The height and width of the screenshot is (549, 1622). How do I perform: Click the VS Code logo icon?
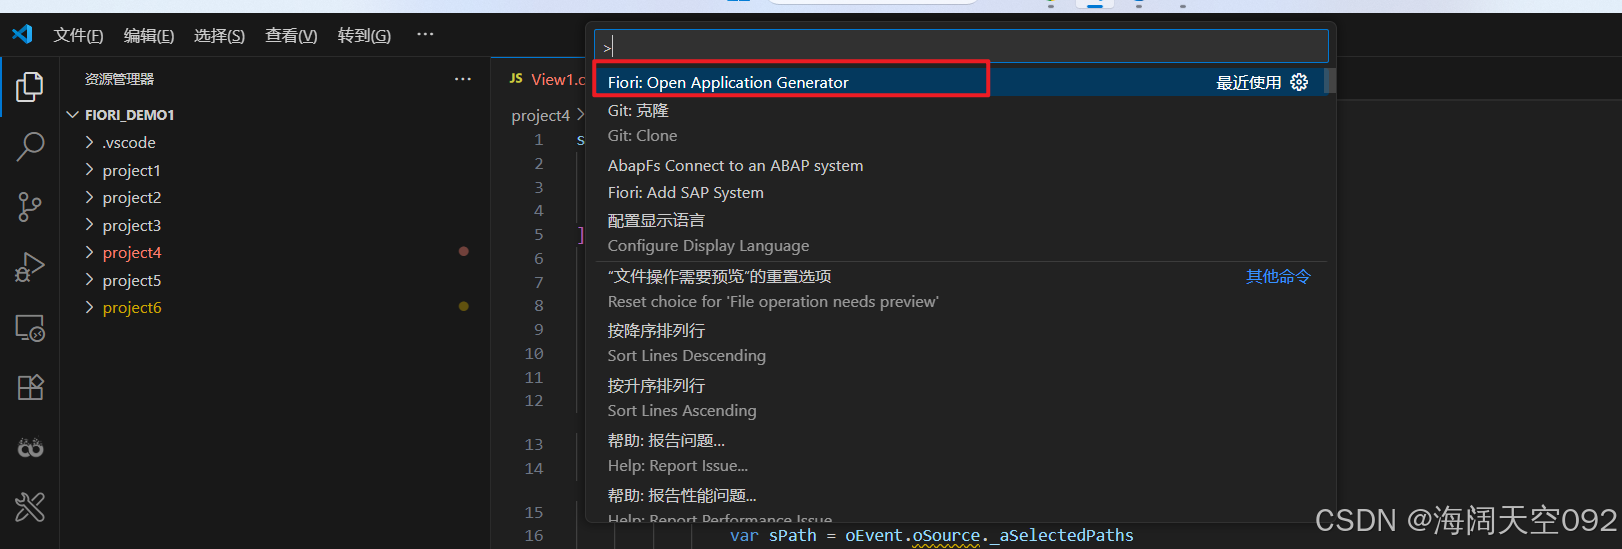click(22, 34)
